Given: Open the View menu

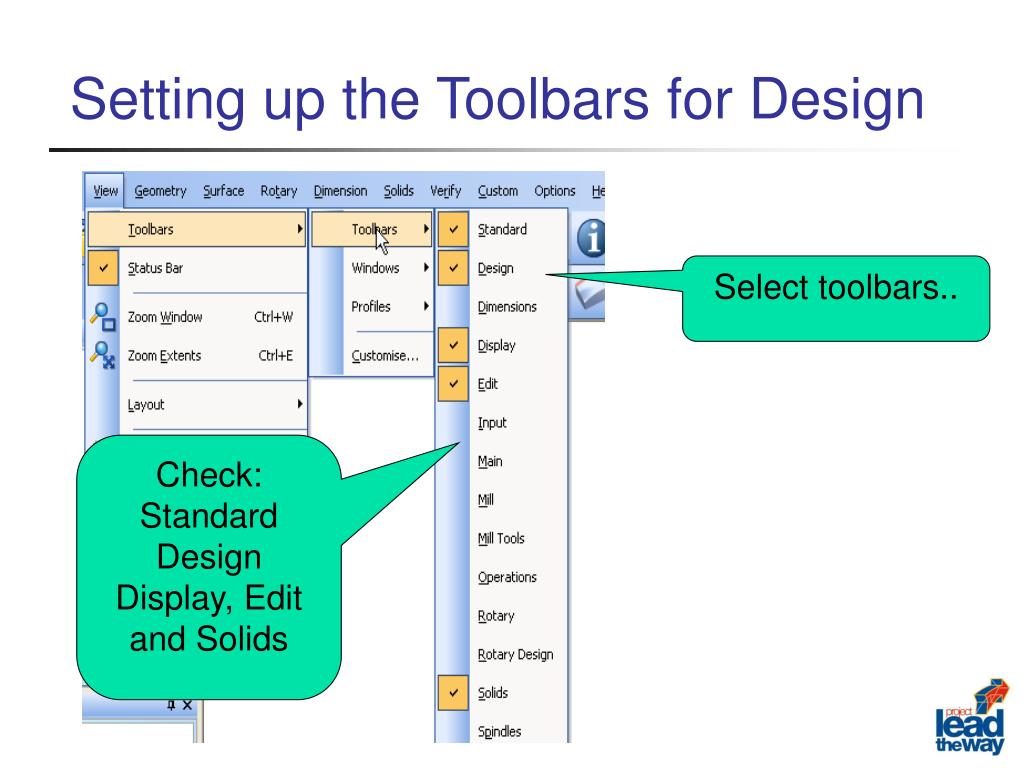Looking at the screenshot, I should [x=104, y=191].
